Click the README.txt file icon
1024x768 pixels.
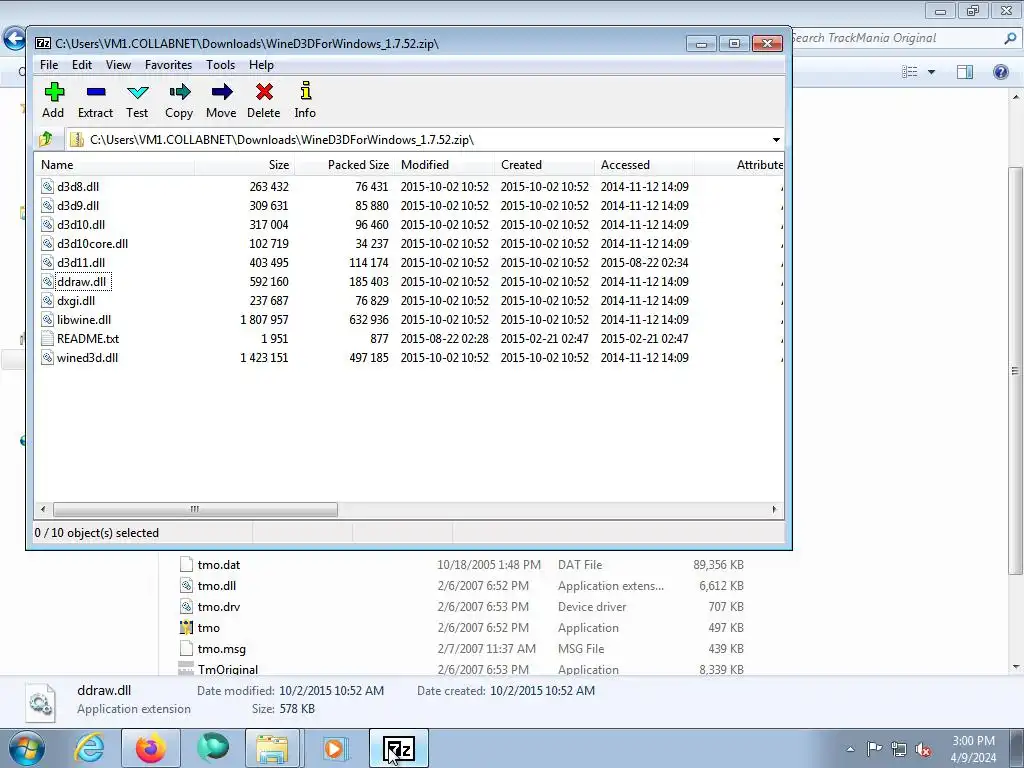pos(47,339)
